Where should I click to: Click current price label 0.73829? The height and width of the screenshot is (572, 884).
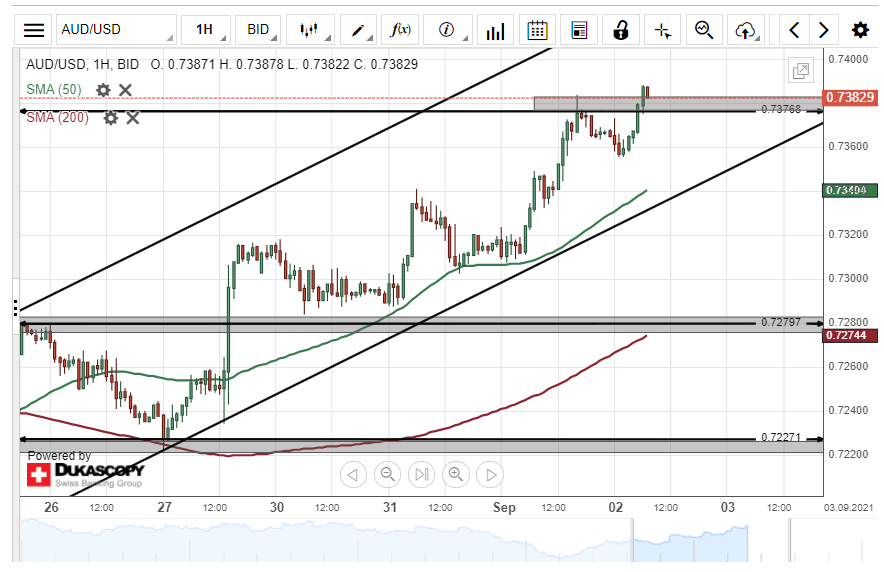(x=850, y=97)
